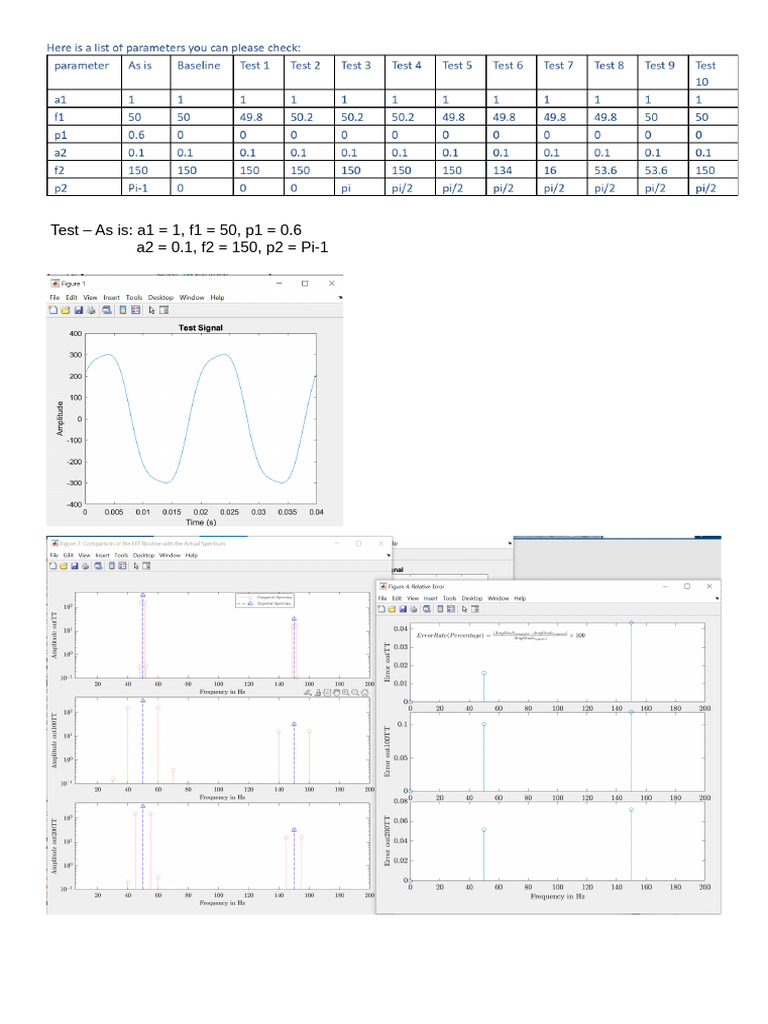This screenshot has width=768, height=1024.
Task: Click Open File icon in Figure 4 toolbar
Action: 392,609
